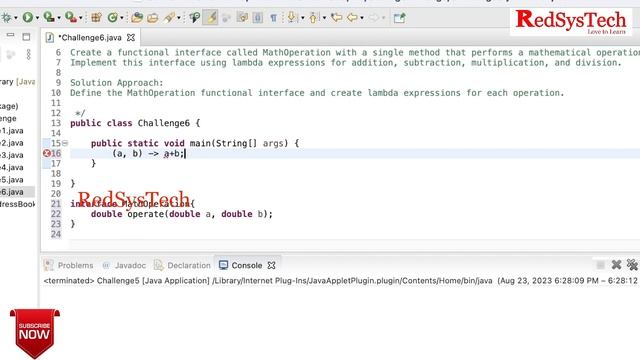The height and width of the screenshot is (360, 640).
Task: Expand the External Tools dropdown arrow
Action: (x=80, y=18)
